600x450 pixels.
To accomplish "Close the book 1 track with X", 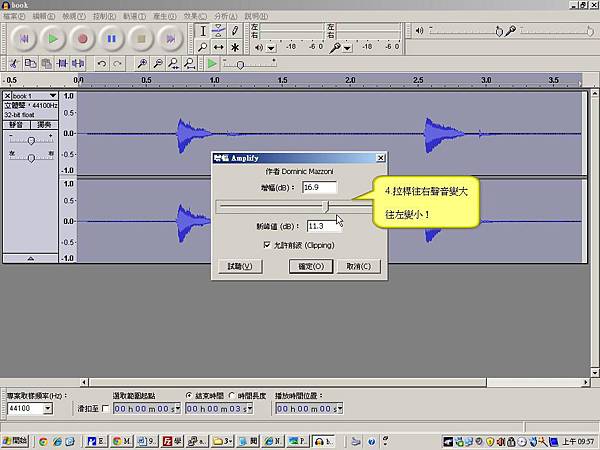I will coord(7,96).
